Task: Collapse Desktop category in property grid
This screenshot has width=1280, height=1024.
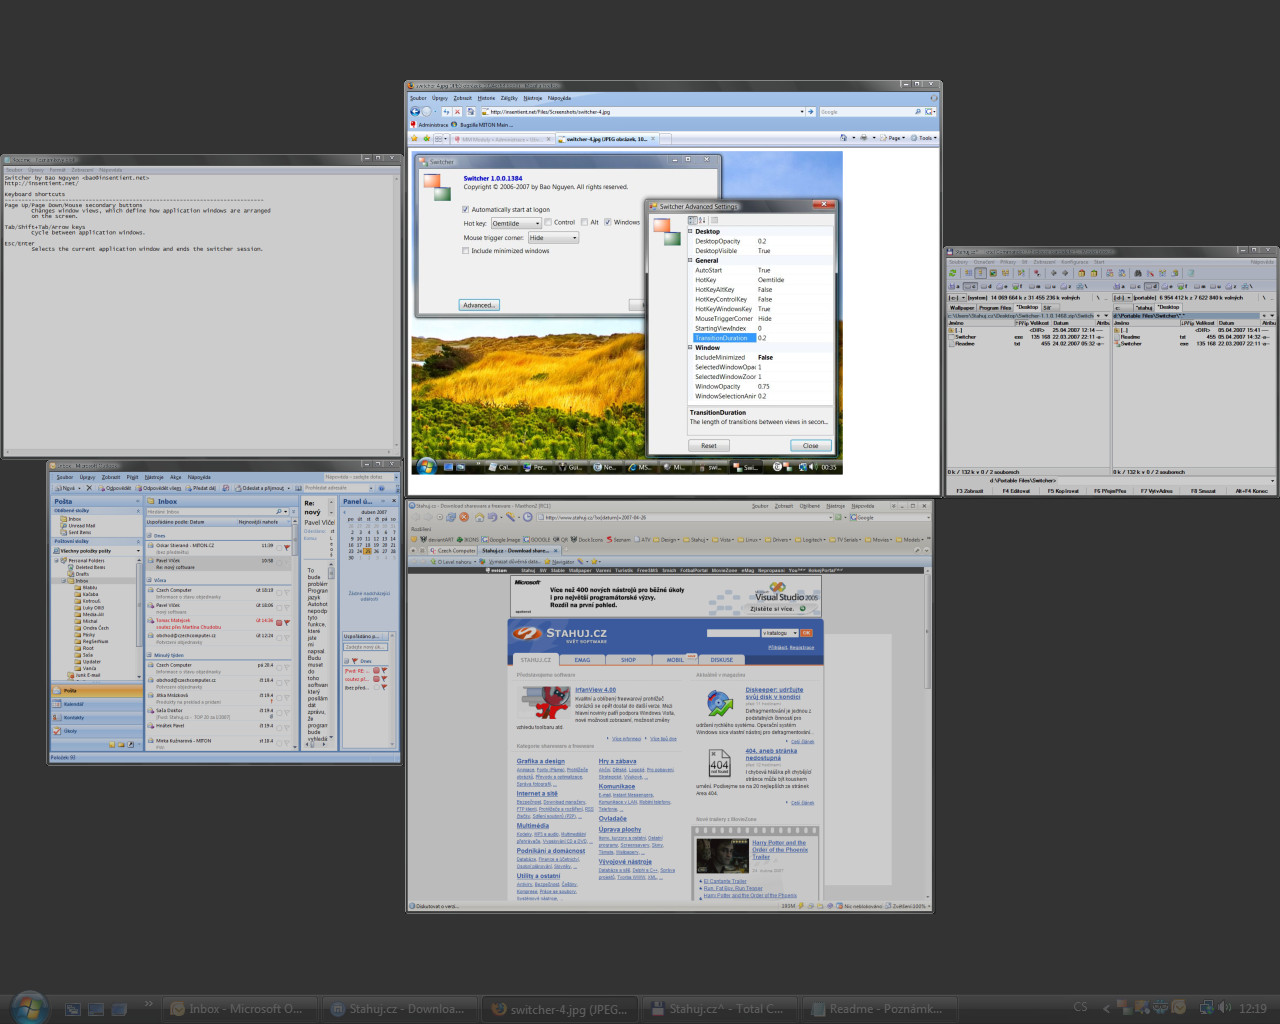Action: point(690,231)
